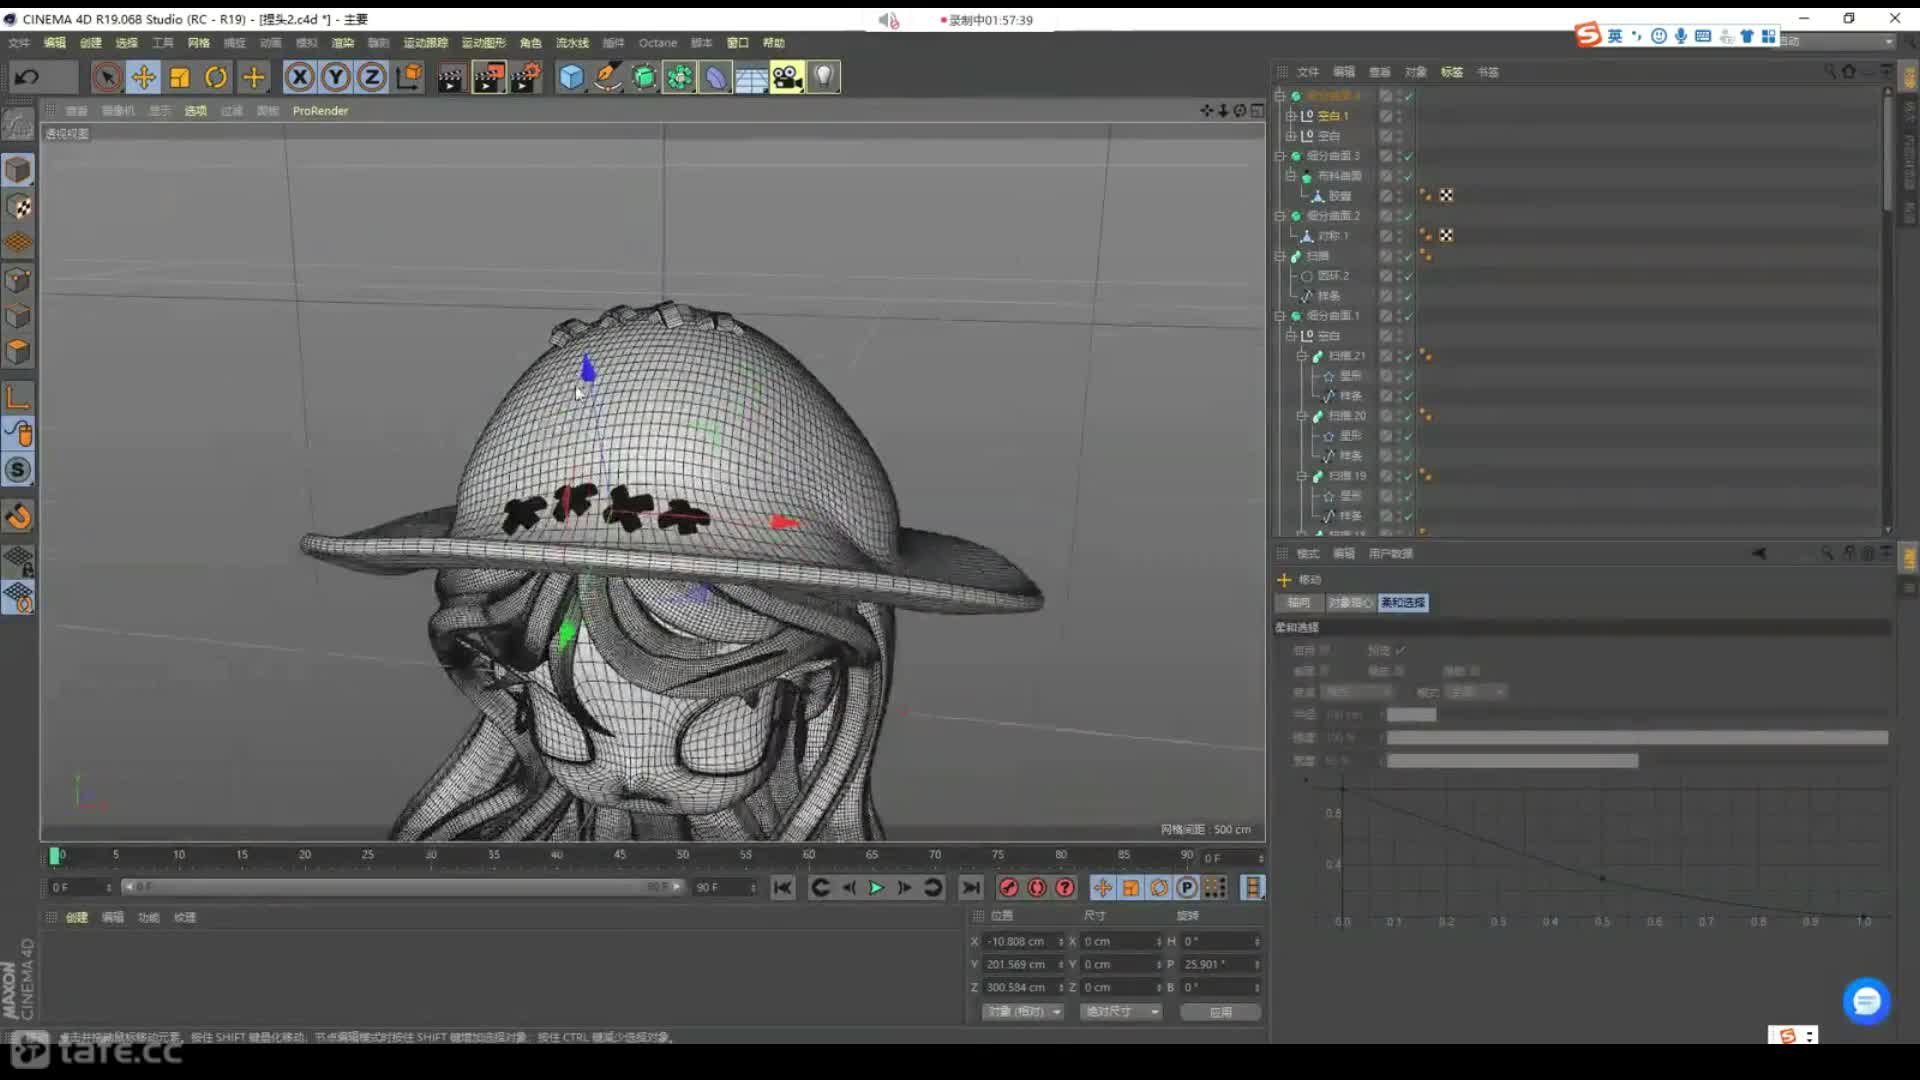Click the width slider below strength
This screenshot has height=1080, width=1920.
coord(1512,761)
